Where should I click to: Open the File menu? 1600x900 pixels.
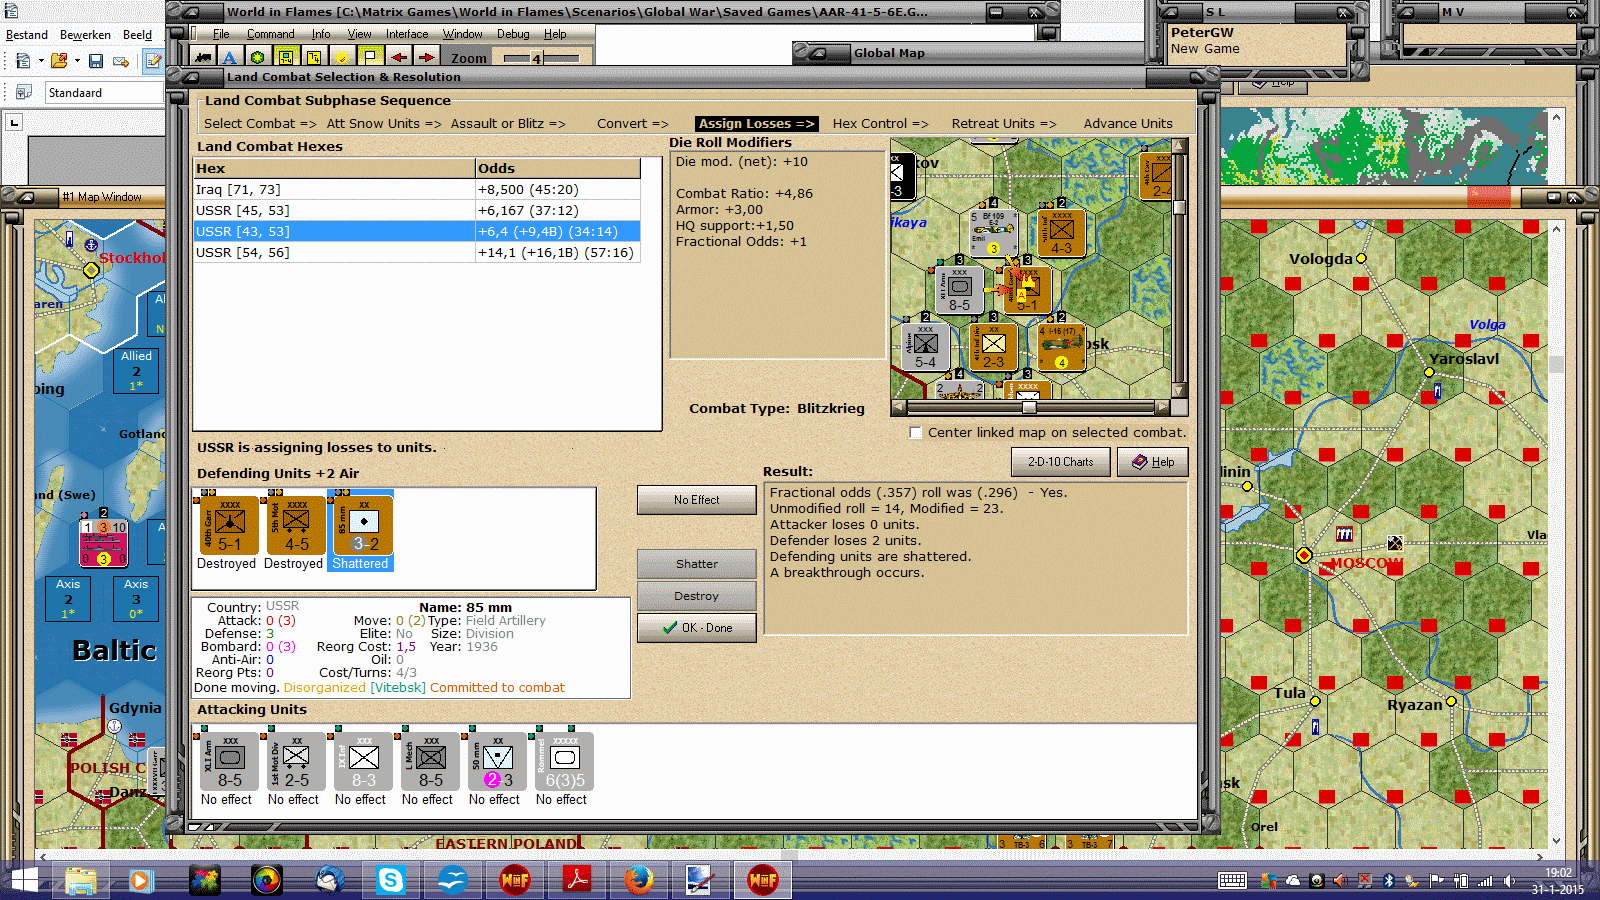pyautogui.click(x=221, y=34)
